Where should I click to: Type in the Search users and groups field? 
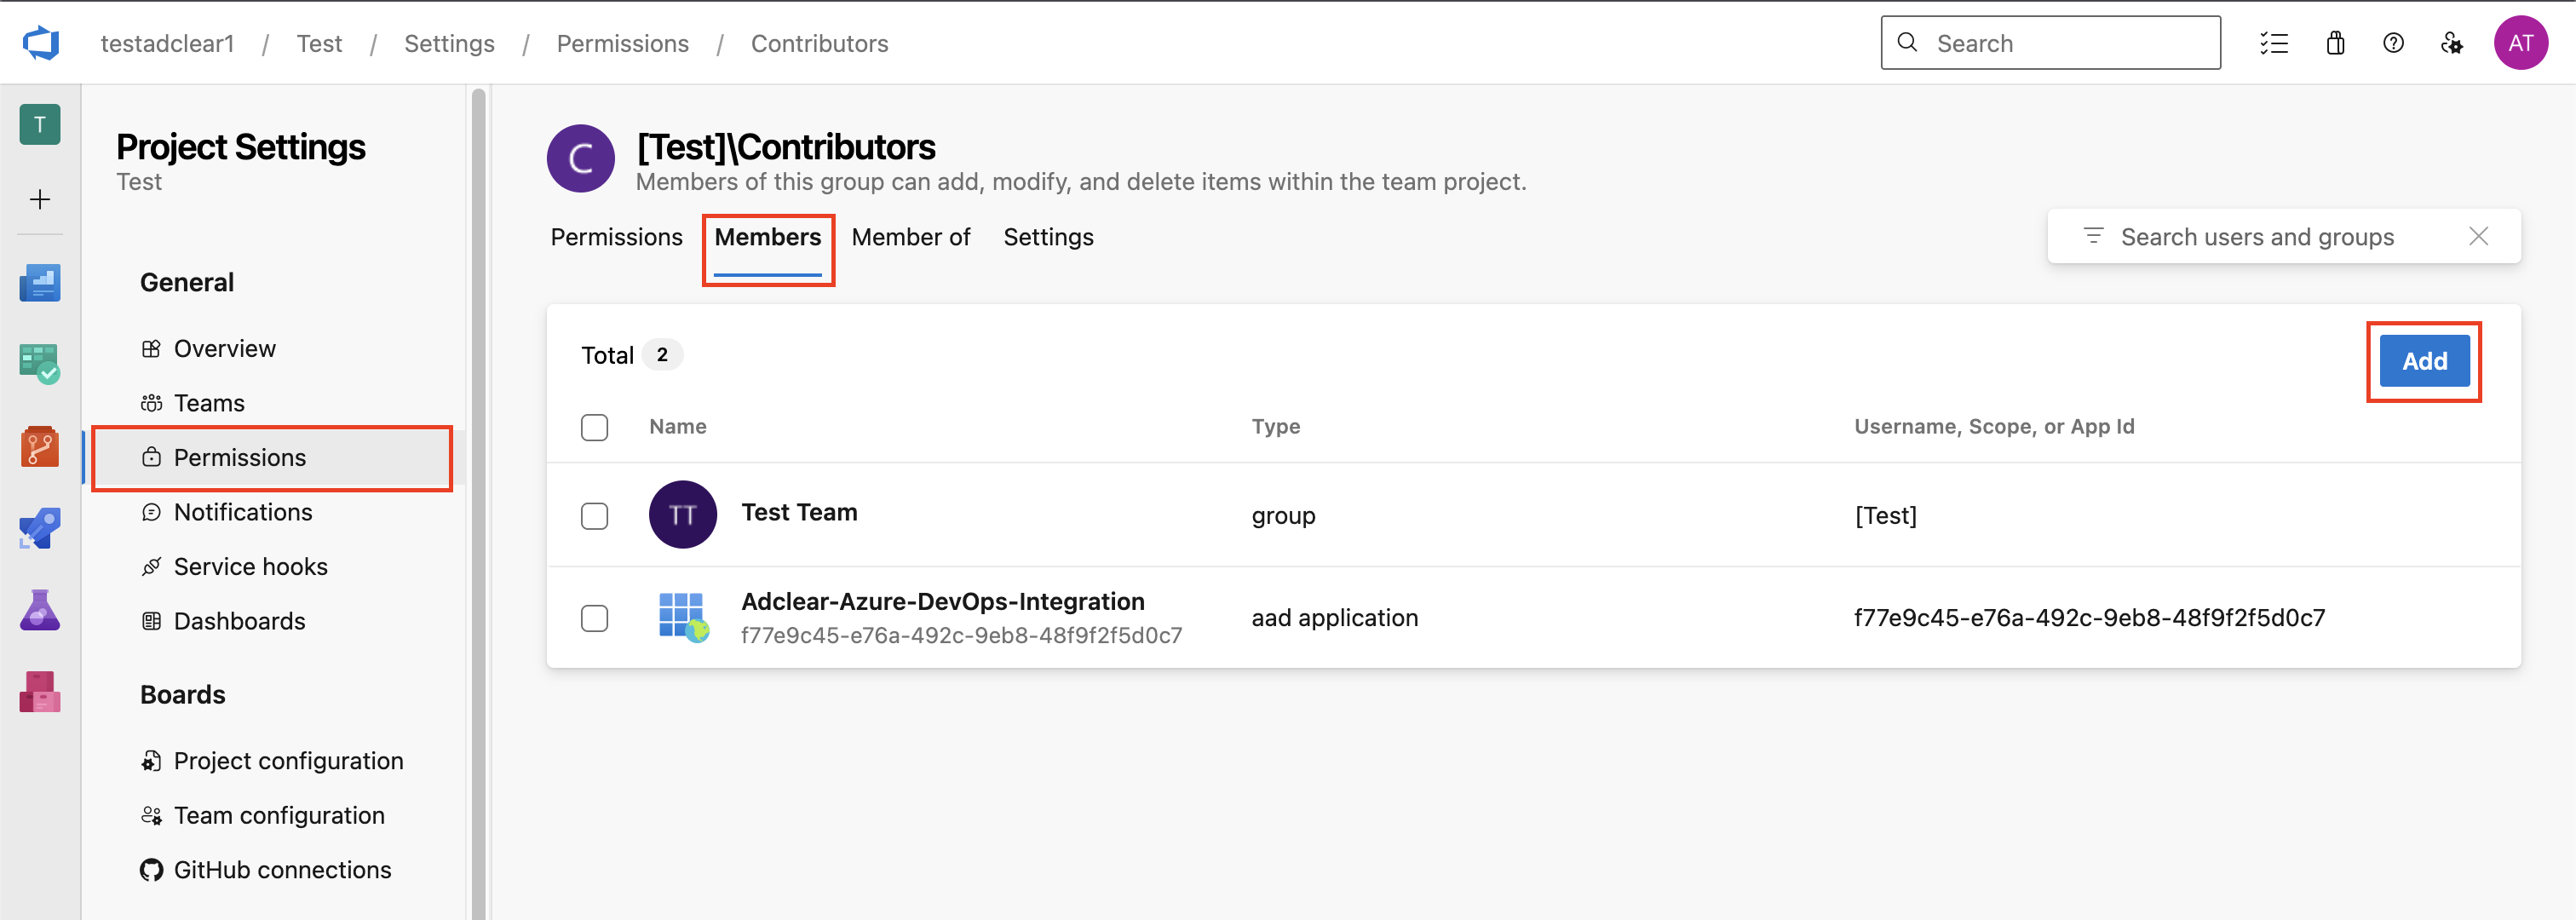pos(2260,237)
